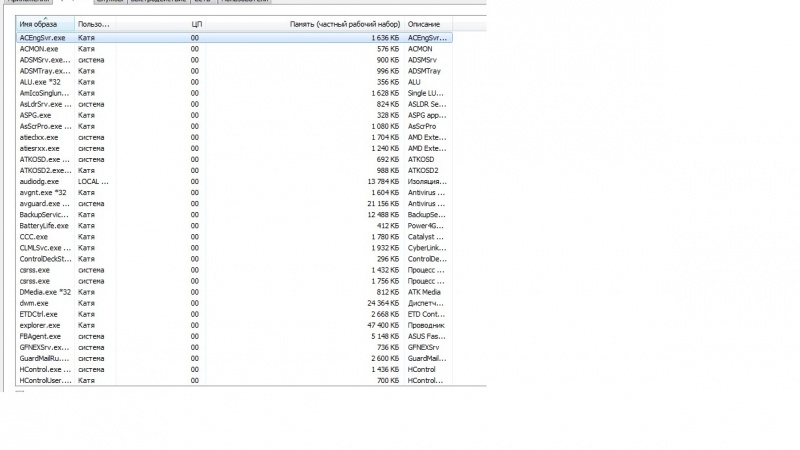Select the ACMON.exe process

pyautogui.click(x=234, y=49)
